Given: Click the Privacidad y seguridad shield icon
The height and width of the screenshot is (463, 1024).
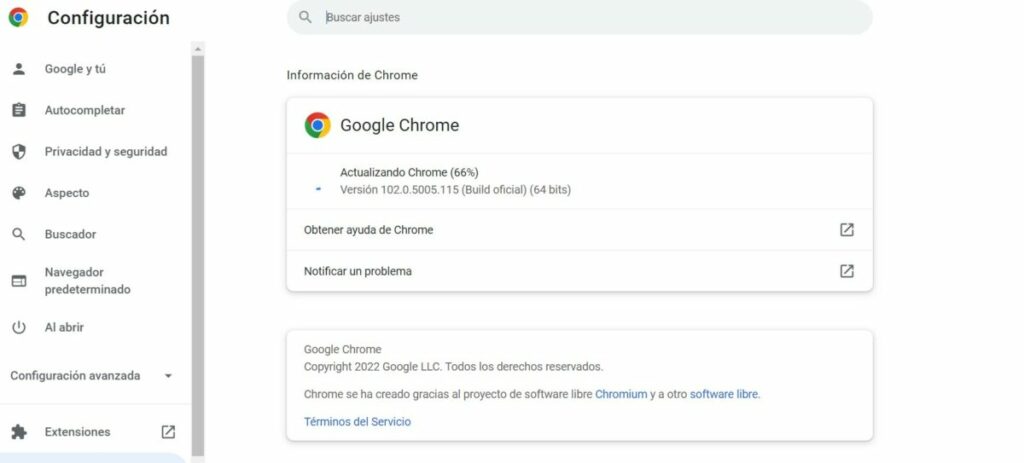Looking at the screenshot, I should (19, 152).
